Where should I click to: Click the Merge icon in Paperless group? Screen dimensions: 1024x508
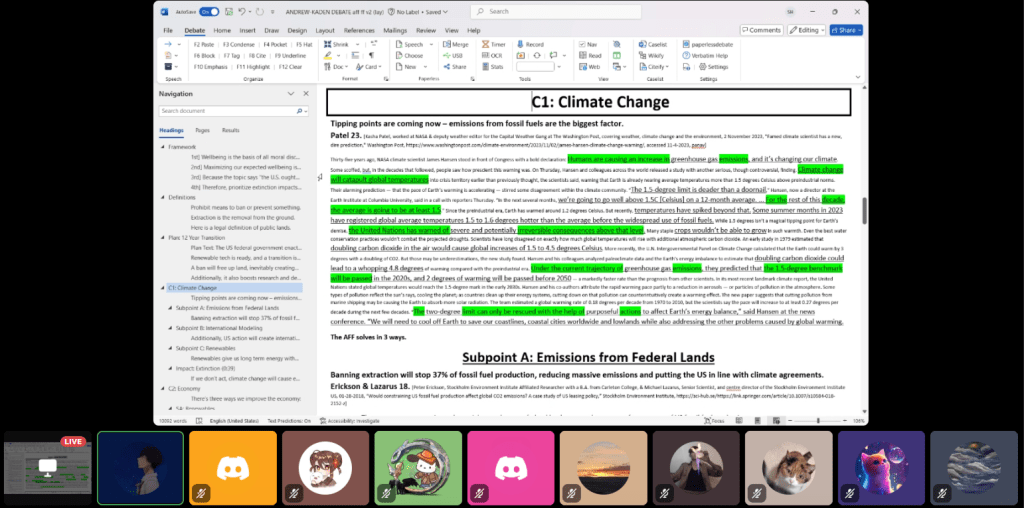click(456, 45)
